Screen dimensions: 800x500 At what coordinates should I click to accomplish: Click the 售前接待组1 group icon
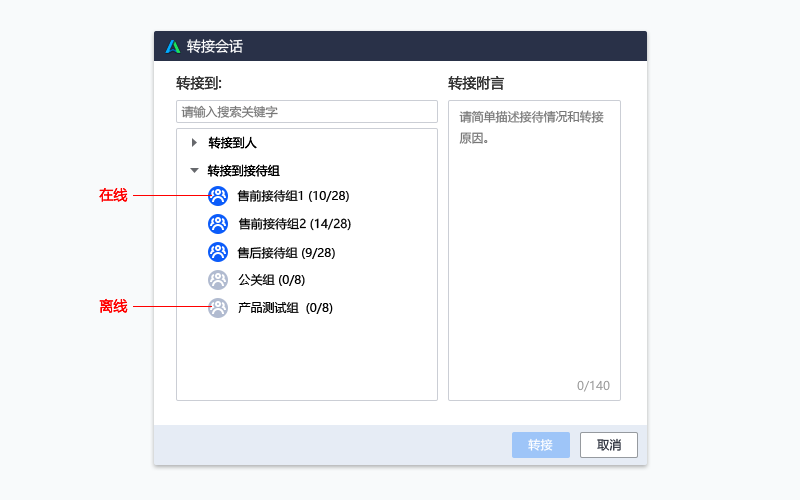point(218,195)
